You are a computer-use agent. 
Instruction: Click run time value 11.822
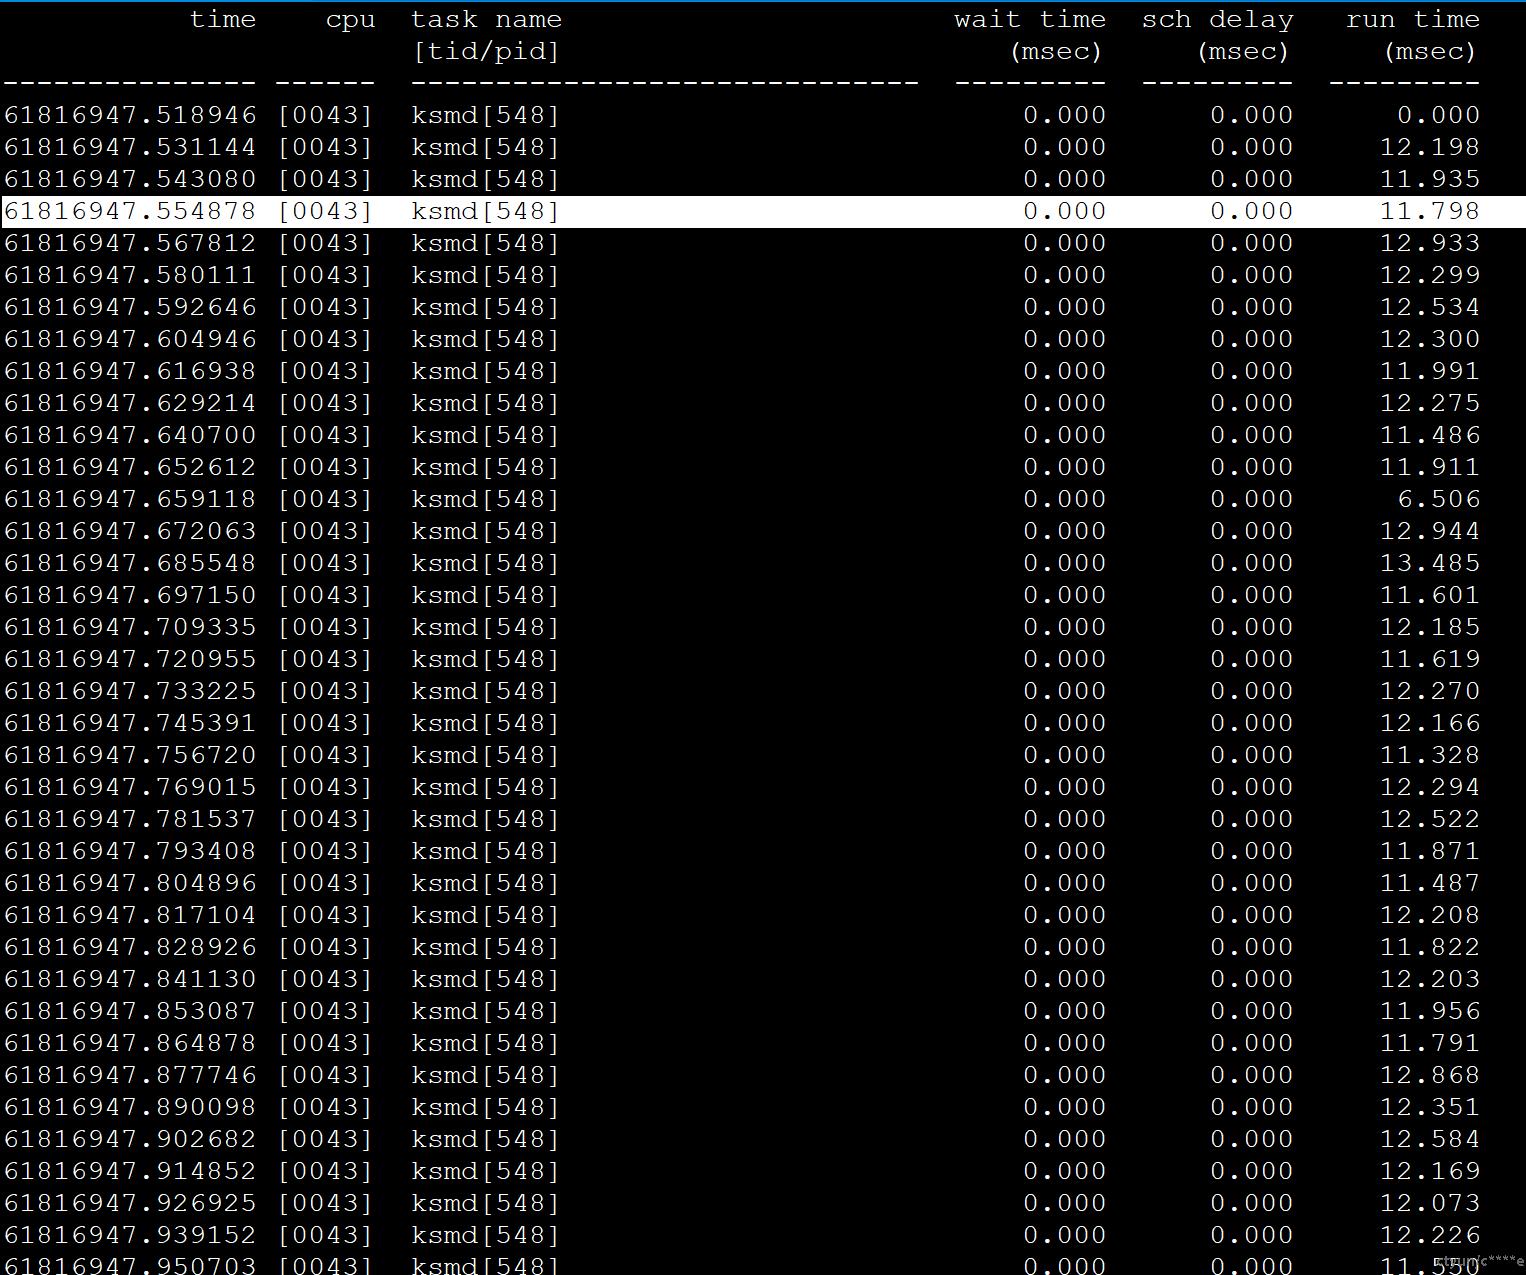coord(1430,947)
